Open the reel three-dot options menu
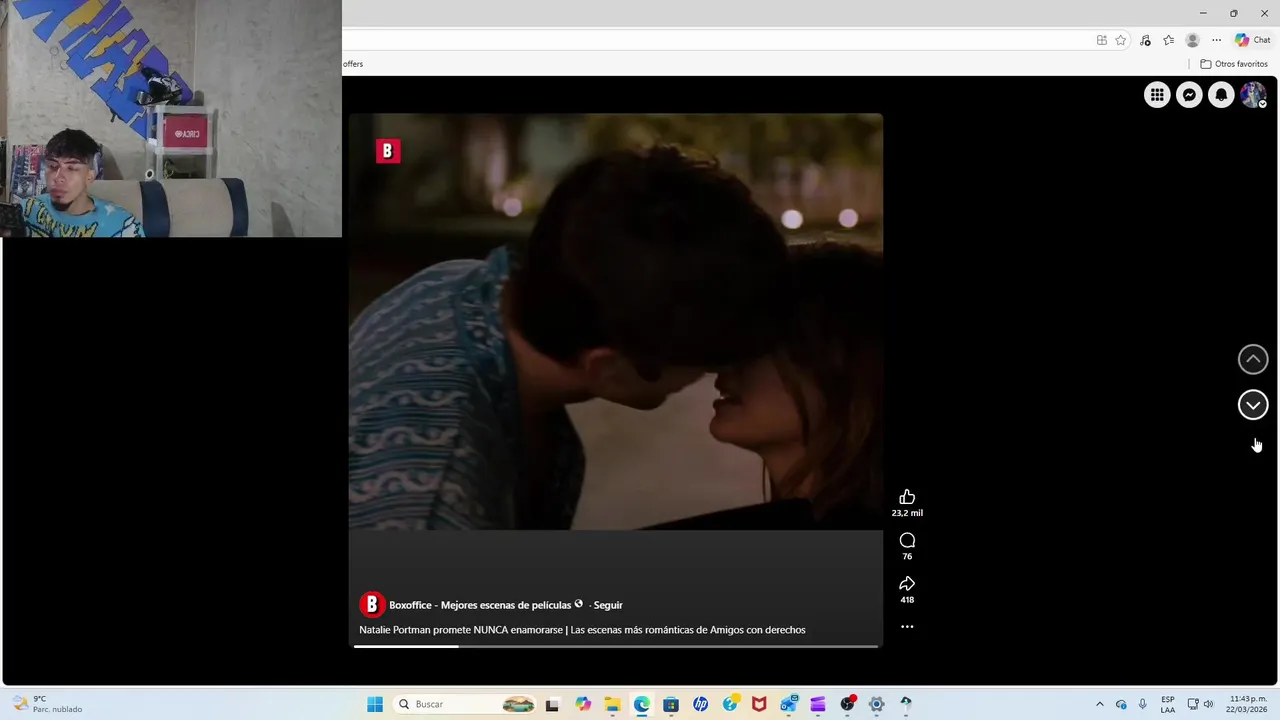Viewport: 1280px width, 720px height. click(x=907, y=627)
